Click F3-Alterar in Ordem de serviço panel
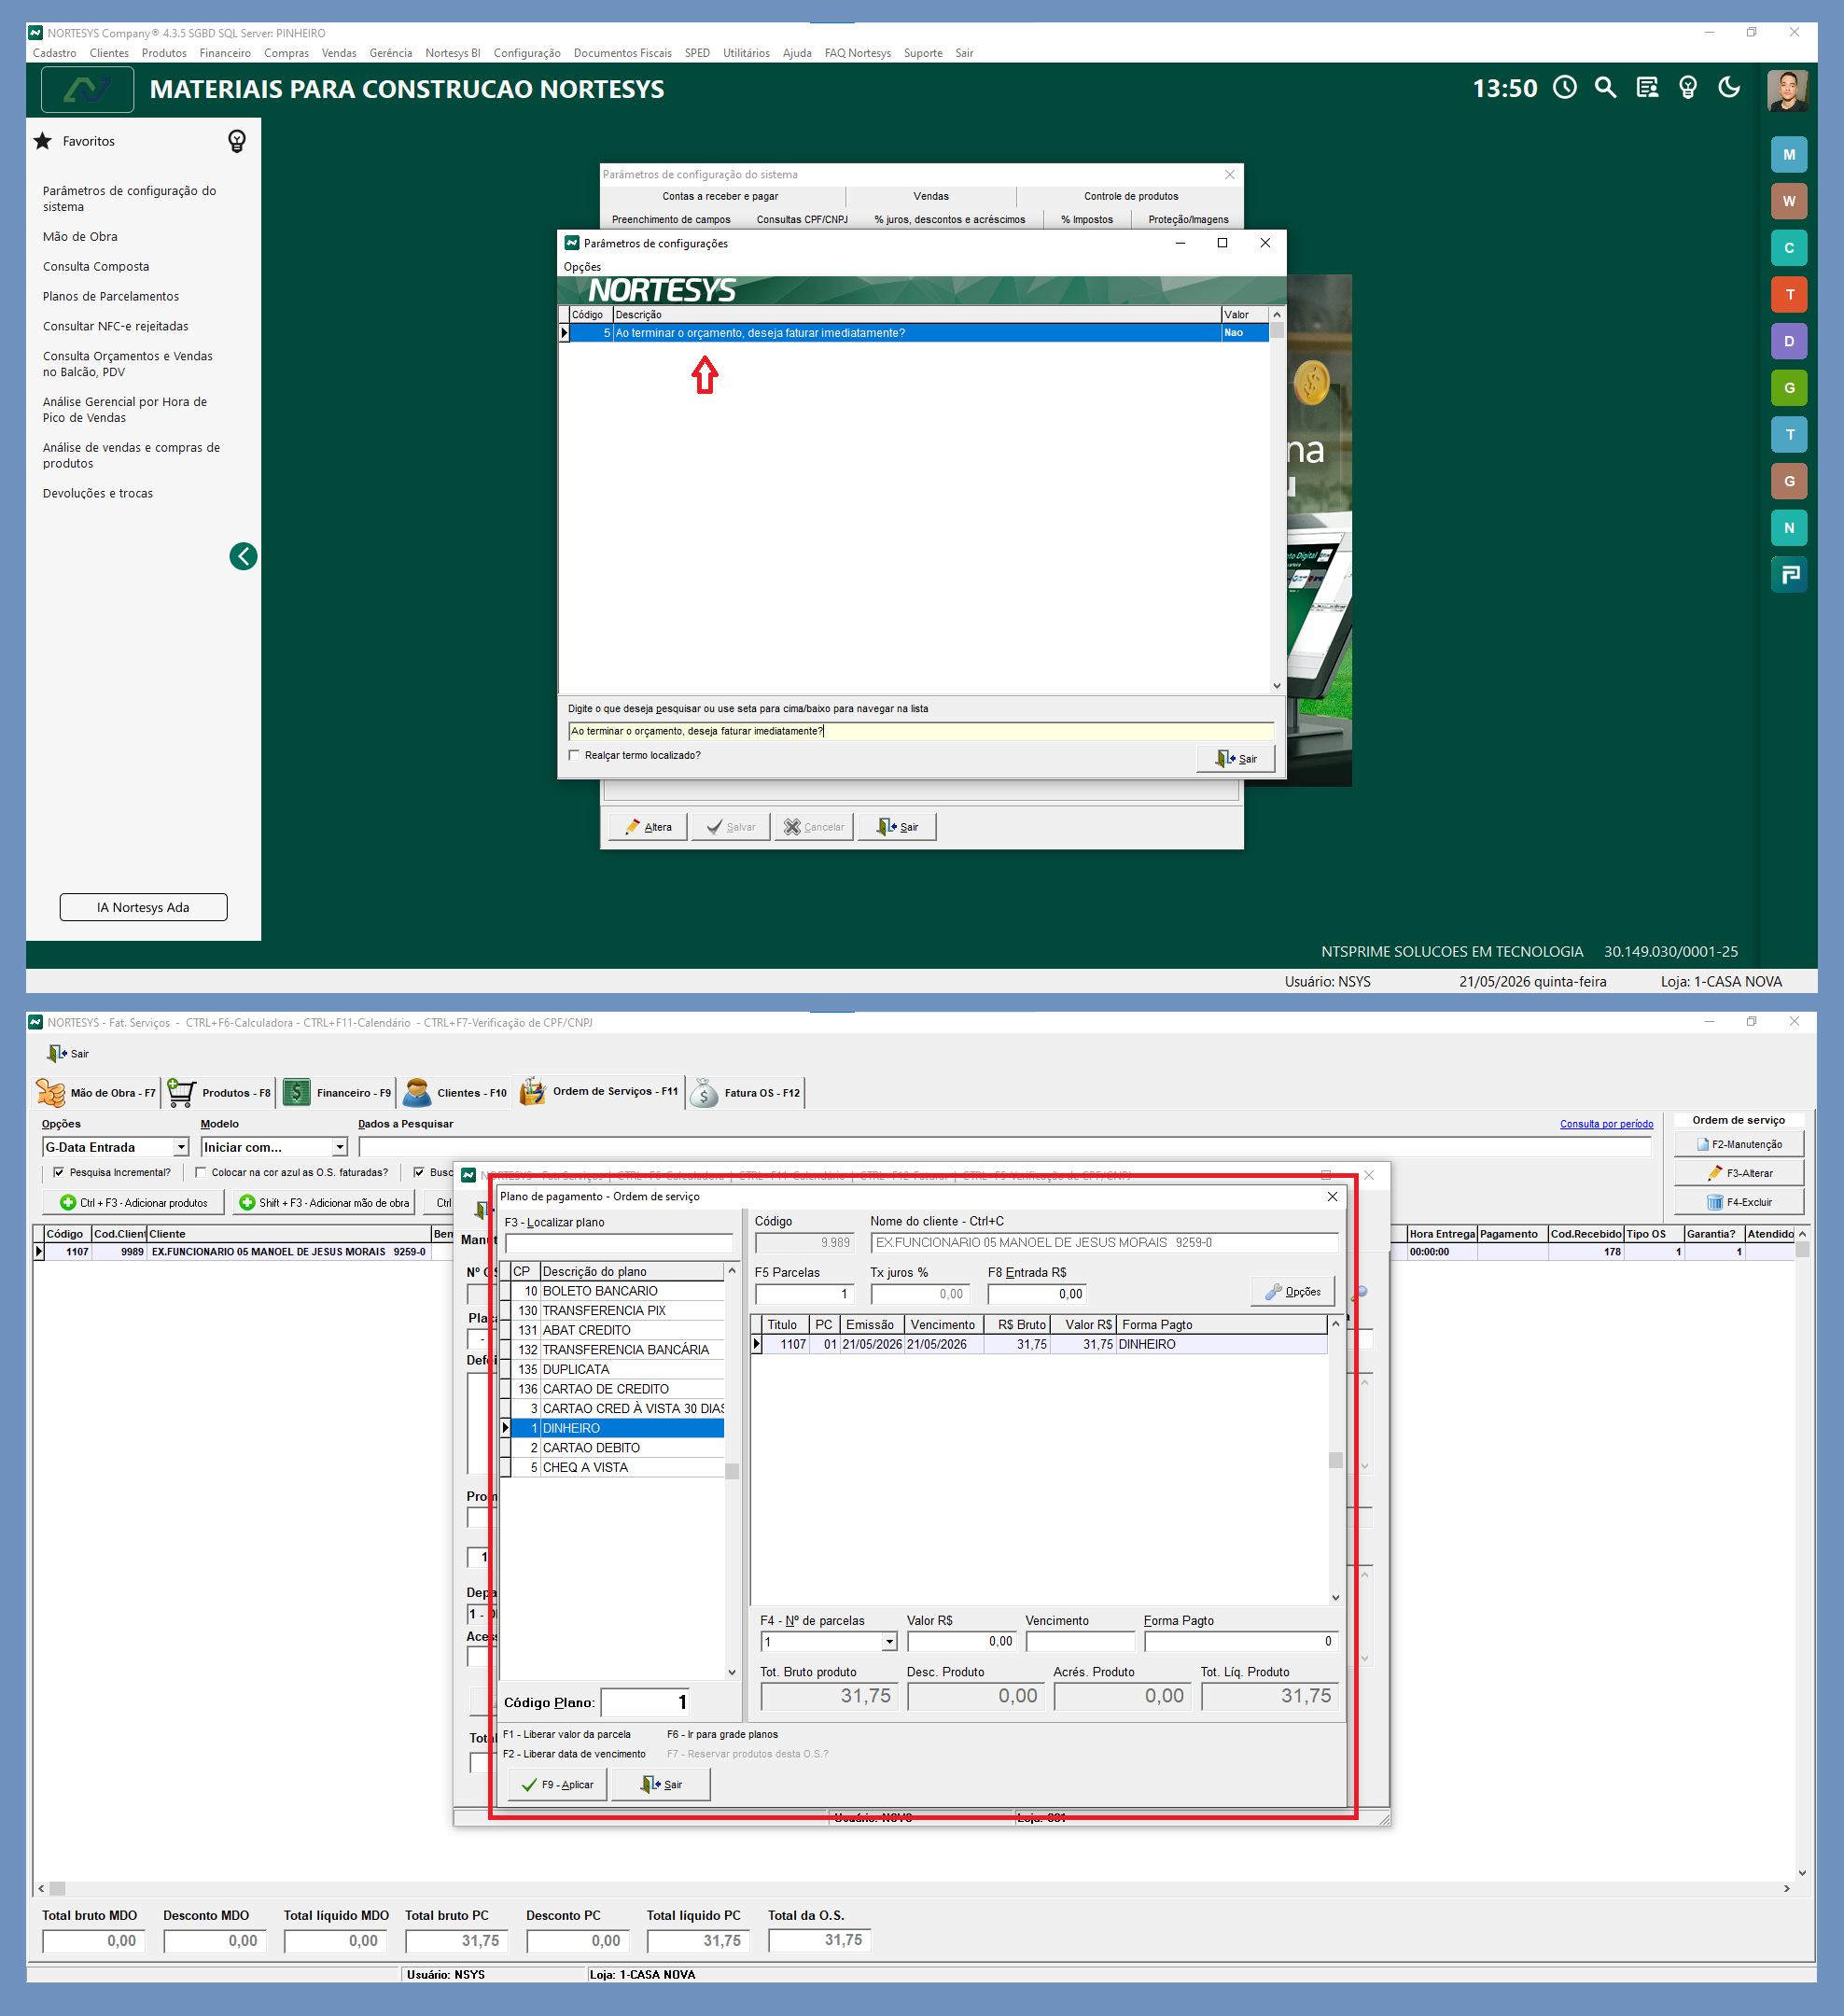This screenshot has height=2016, width=1844. click(1739, 1173)
